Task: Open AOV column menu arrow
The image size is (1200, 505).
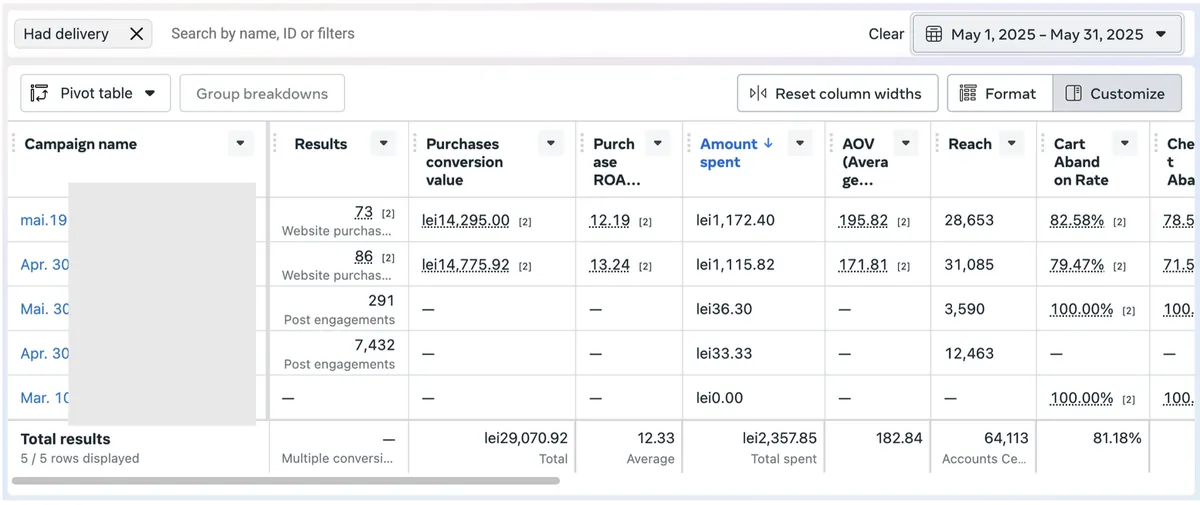Action: pyautogui.click(x=906, y=144)
